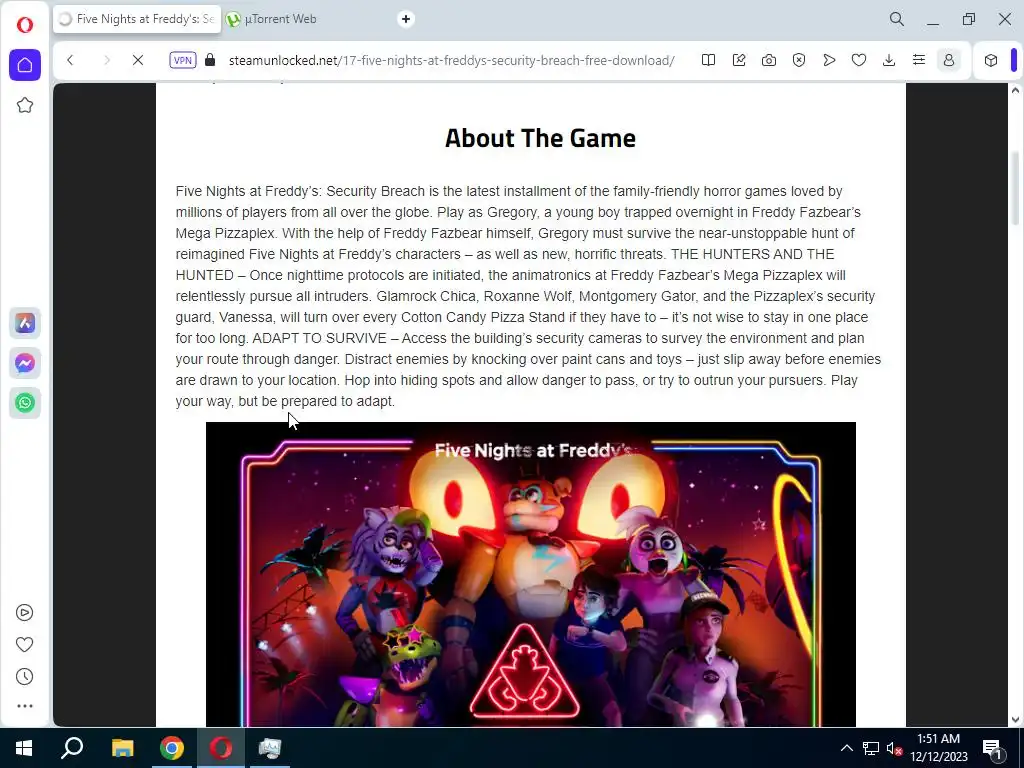Click the edit page note icon
The image size is (1024, 768).
point(739,60)
